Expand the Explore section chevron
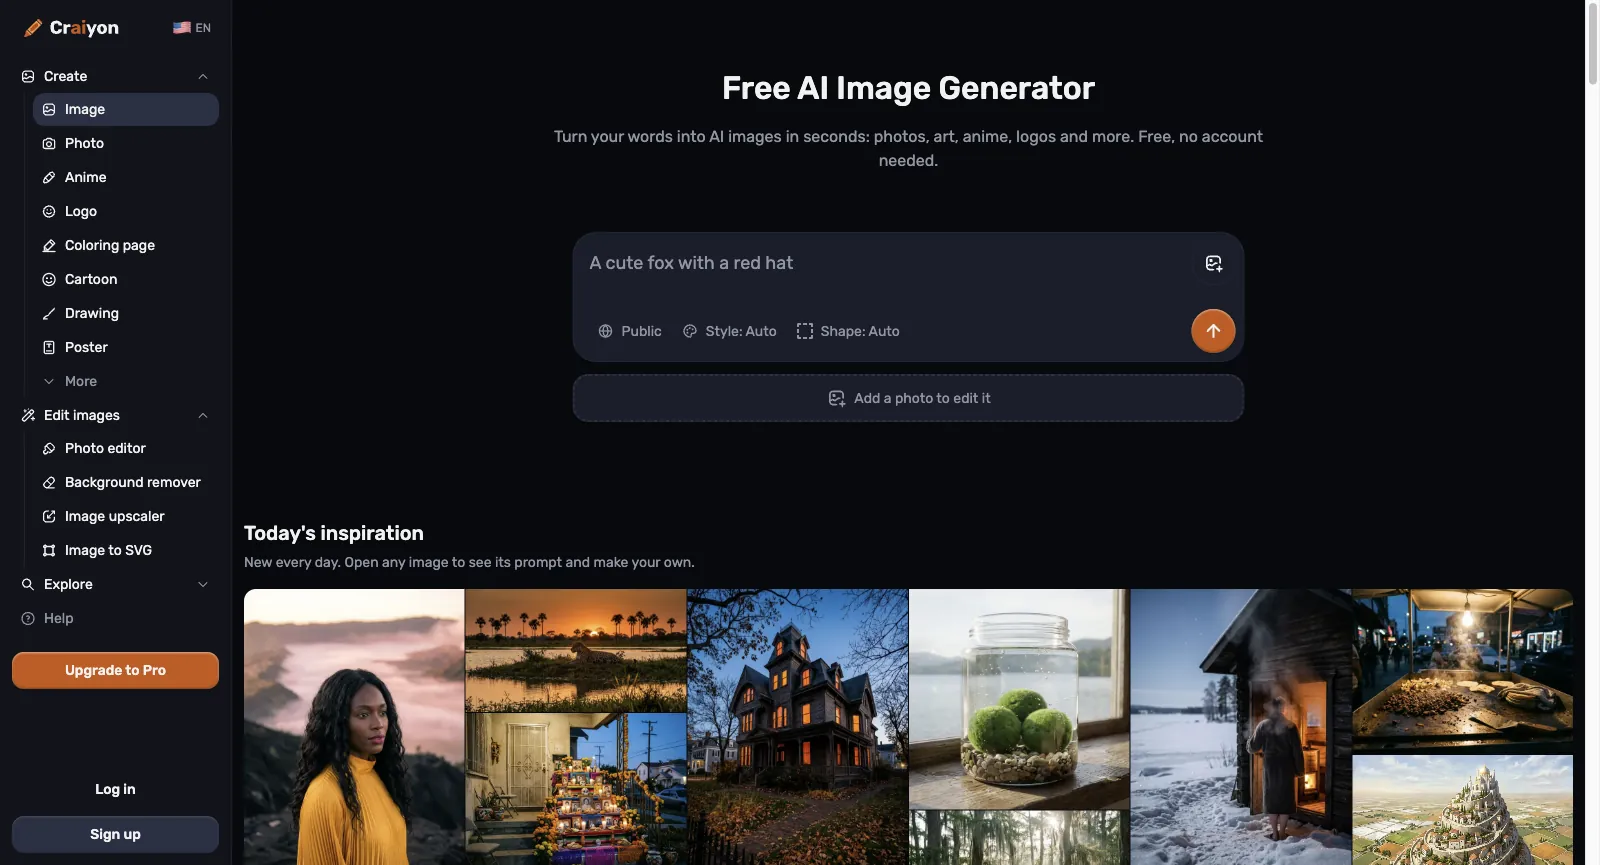The image size is (1600, 865). click(203, 585)
